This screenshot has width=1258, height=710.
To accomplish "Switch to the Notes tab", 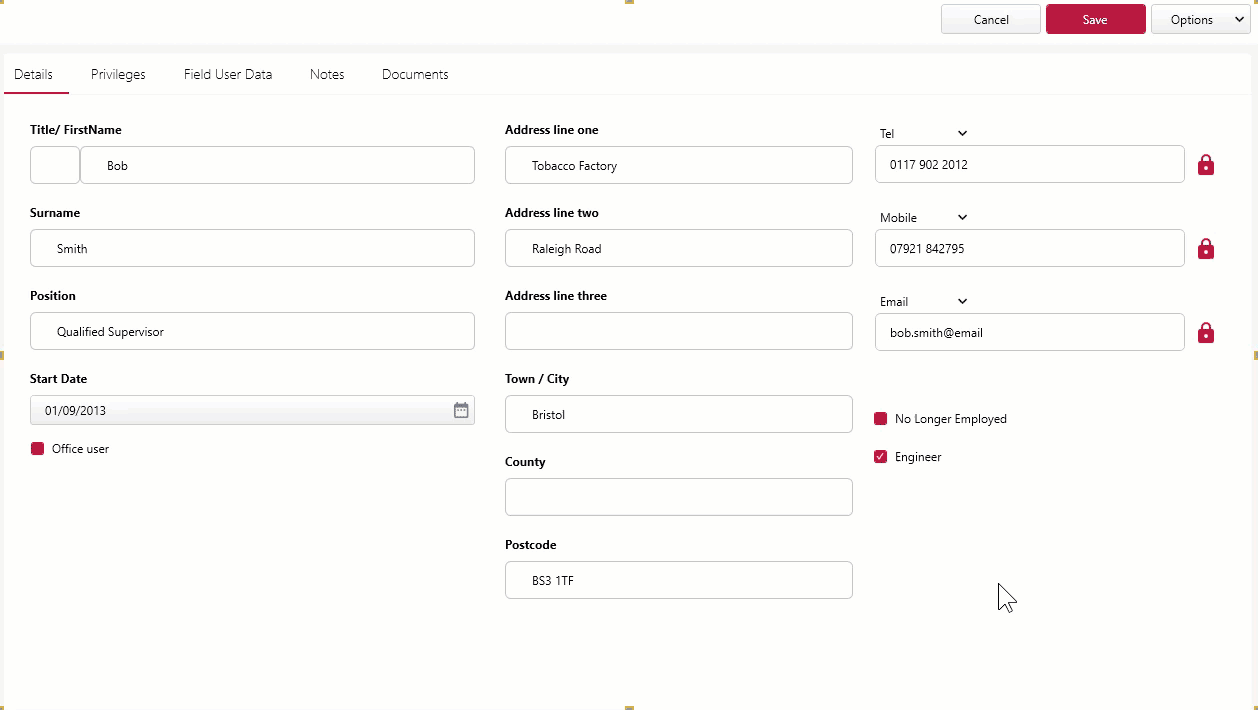I will click(327, 74).
